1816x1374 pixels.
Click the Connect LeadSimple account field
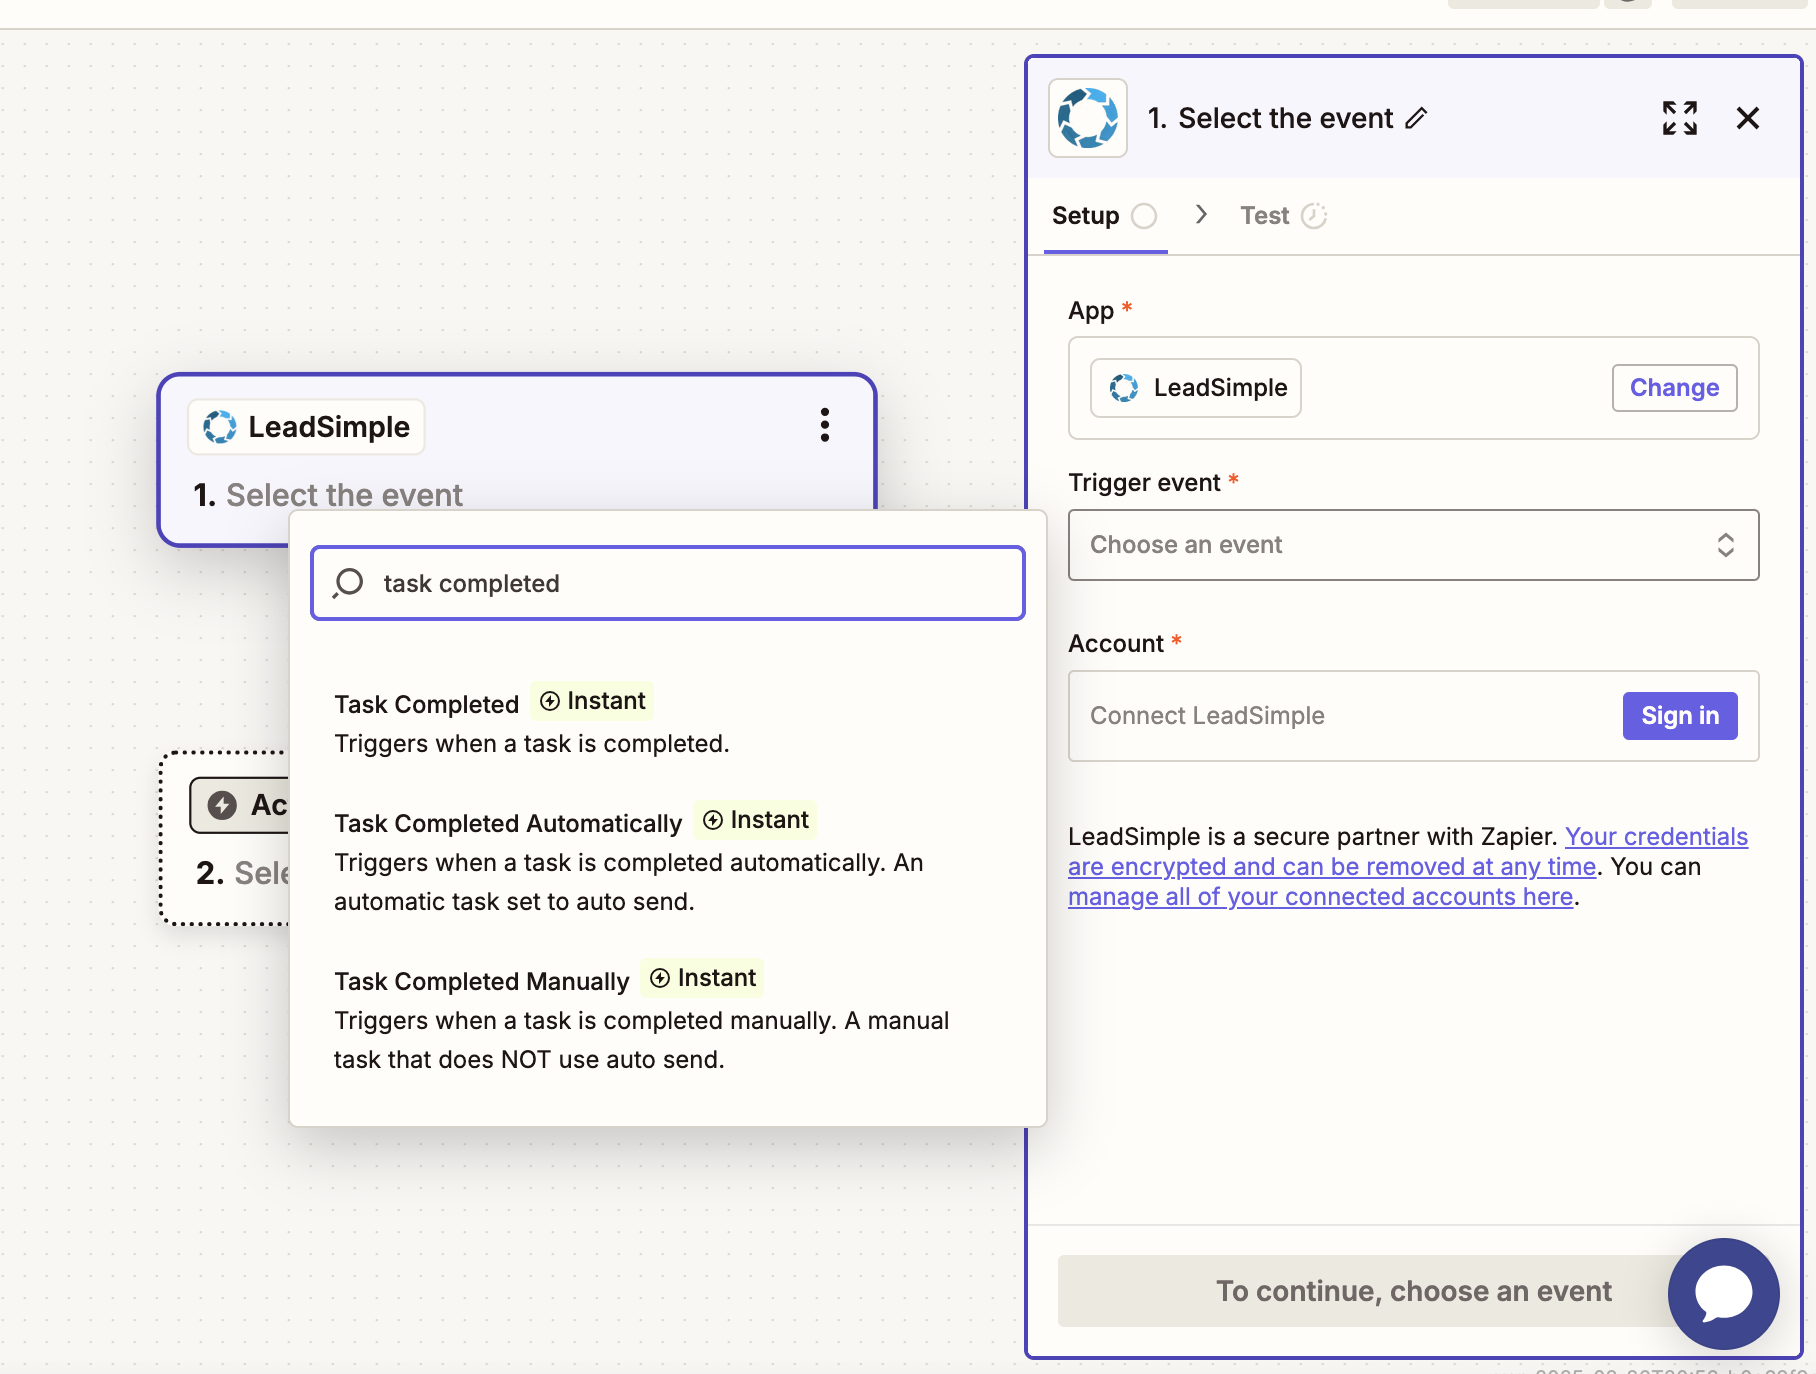point(1413,716)
